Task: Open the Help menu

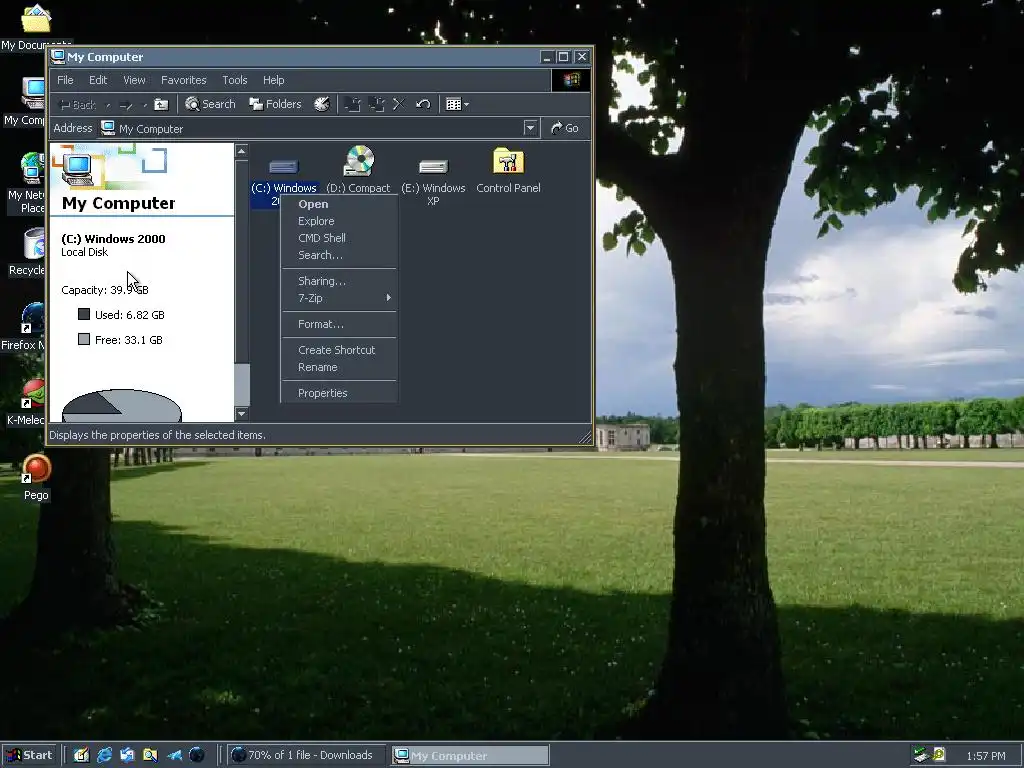Action: (274, 80)
